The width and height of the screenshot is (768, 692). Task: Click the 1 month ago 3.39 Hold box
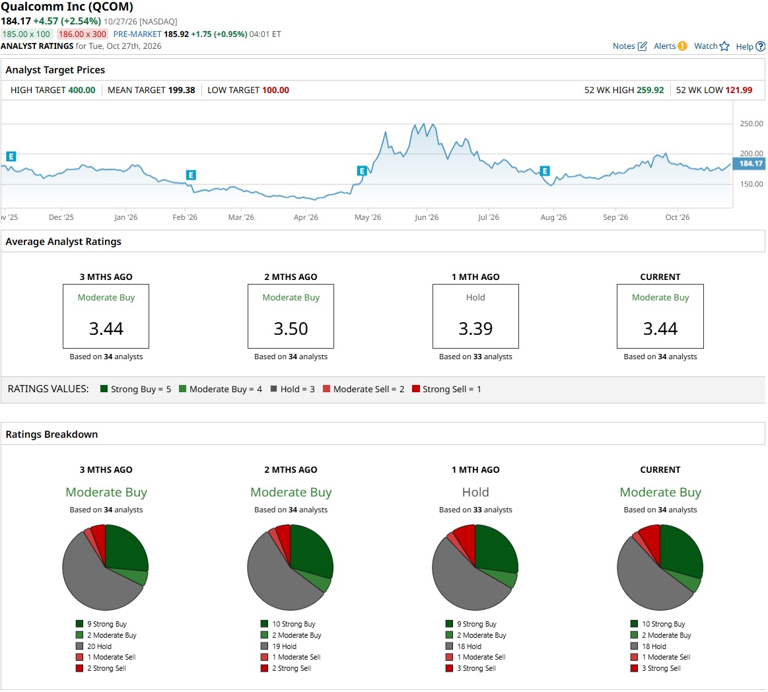click(x=476, y=316)
